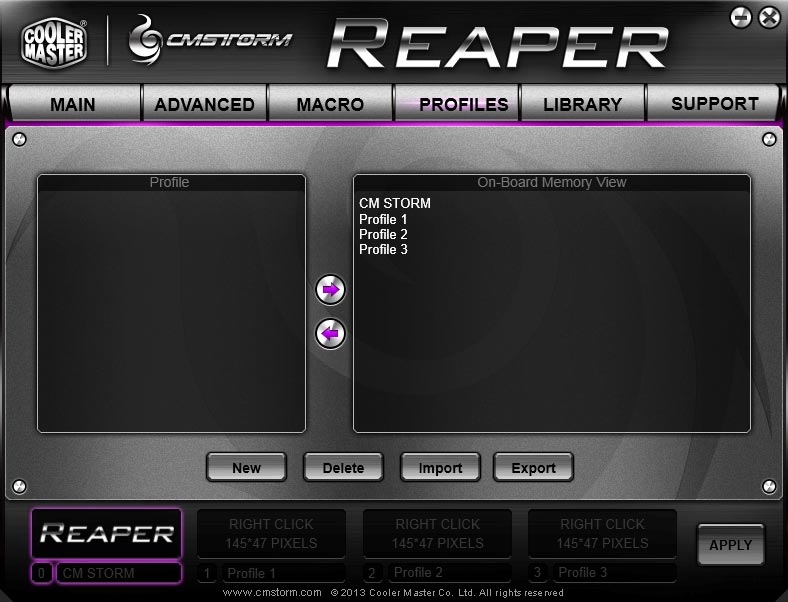Click the CM STORM profile name field
This screenshot has width=788, height=602.
coord(119,573)
